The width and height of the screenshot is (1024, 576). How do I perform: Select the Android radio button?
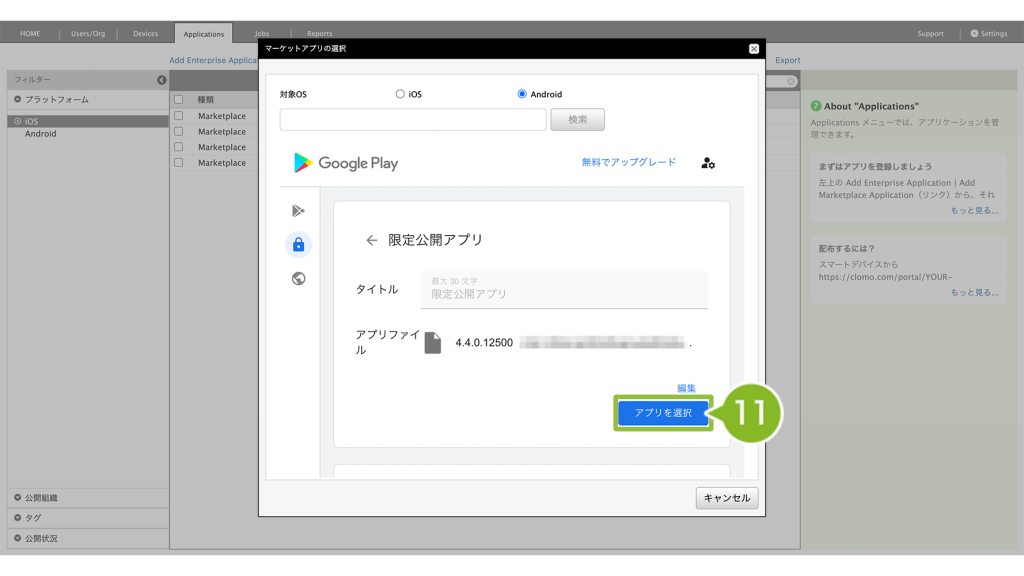click(522, 94)
